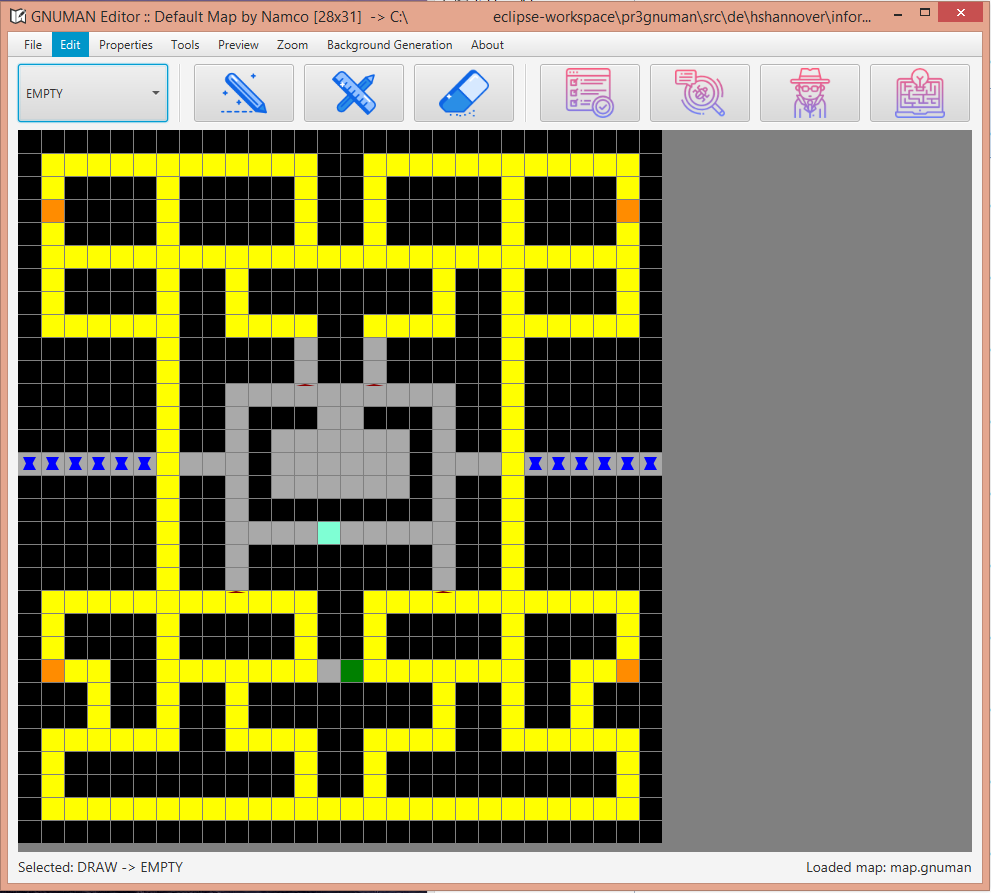This screenshot has width=991, height=893.
Task: Click the maze lightbulb generator icon
Action: 920,93
